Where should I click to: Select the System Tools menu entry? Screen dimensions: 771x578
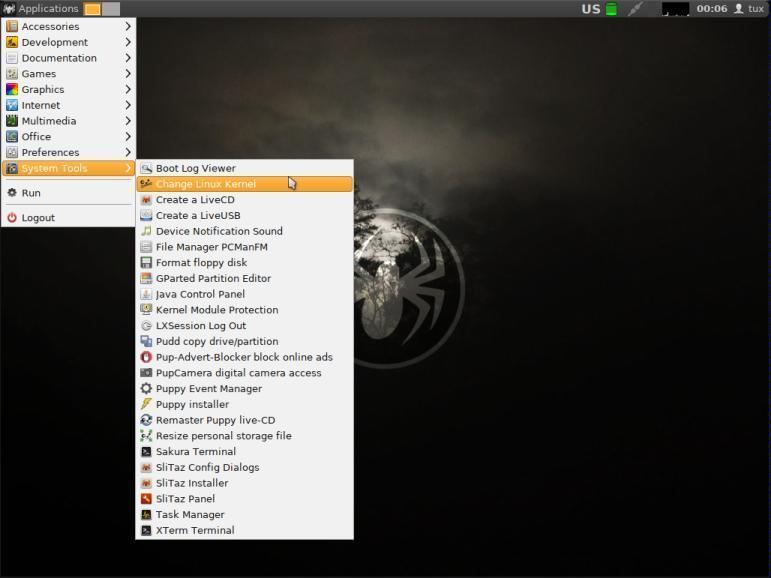pyautogui.click(x=68, y=168)
